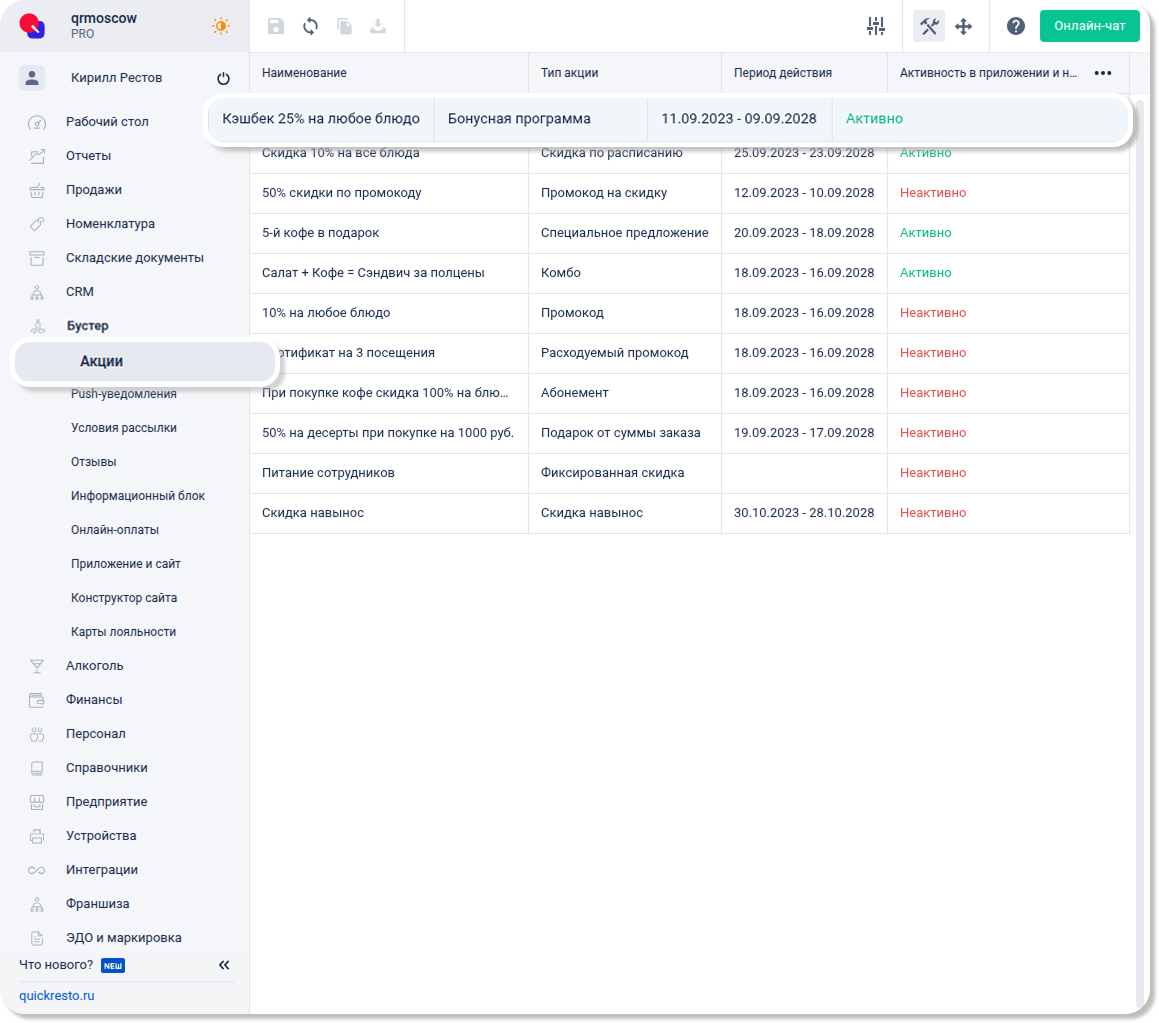The height and width of the screenshot is (1023, 1159).
Task: Open Push-уведомления submenu item
Action: pyautogui.click(x=123, y=394)
